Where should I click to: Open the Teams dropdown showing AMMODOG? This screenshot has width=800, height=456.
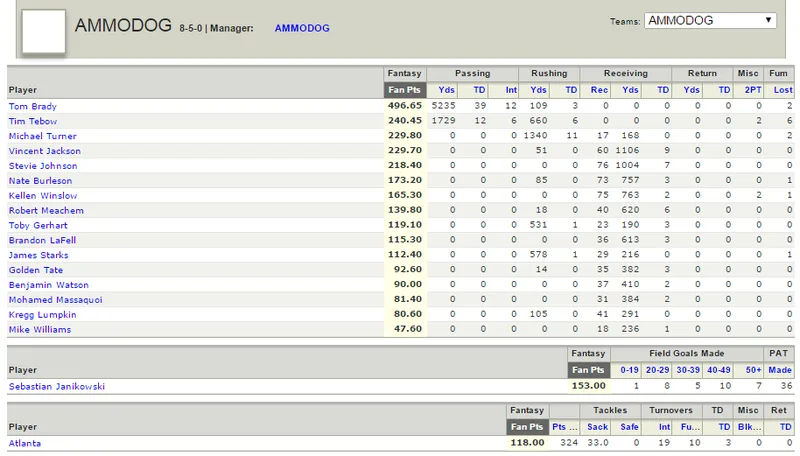click(710, 20)
